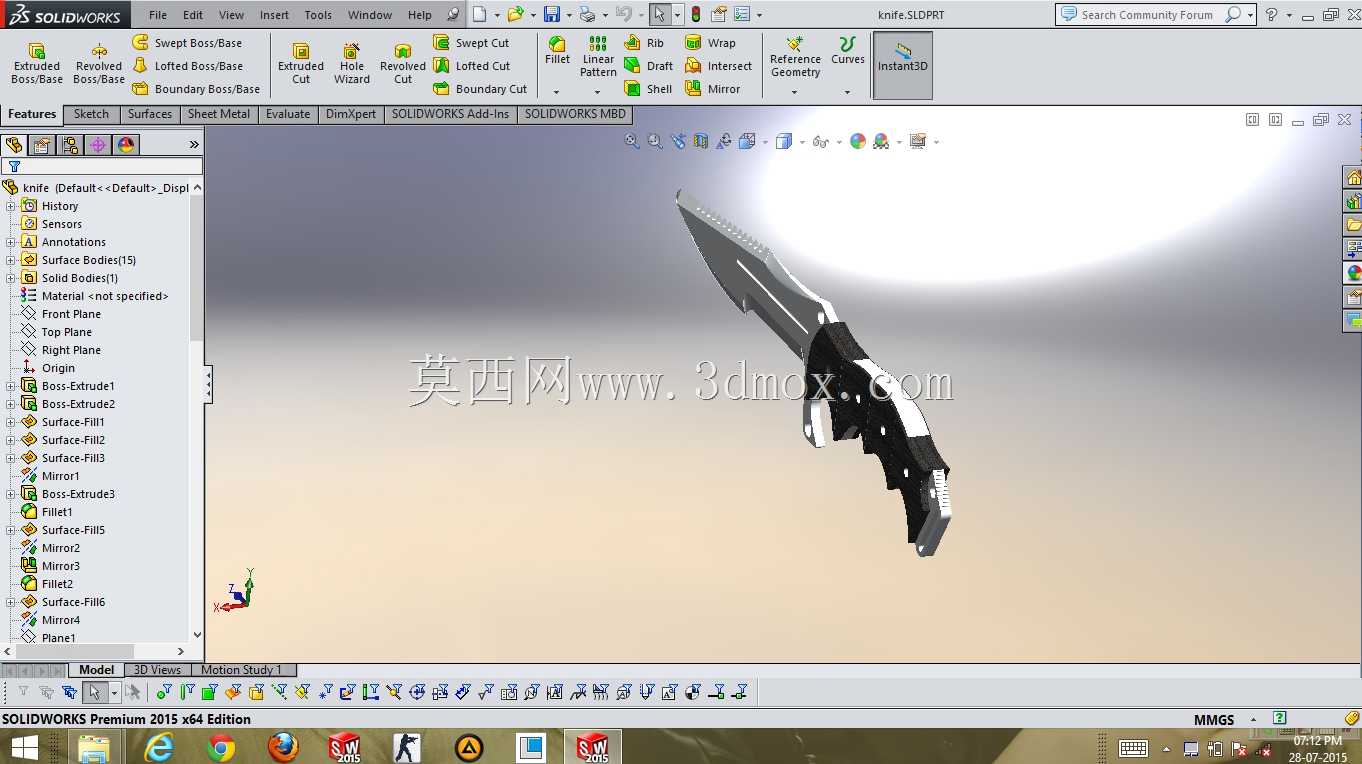The height and width of the screenshot is (764, 1362).
Task: Open the Tools menu
Action: tap(318, 15)
